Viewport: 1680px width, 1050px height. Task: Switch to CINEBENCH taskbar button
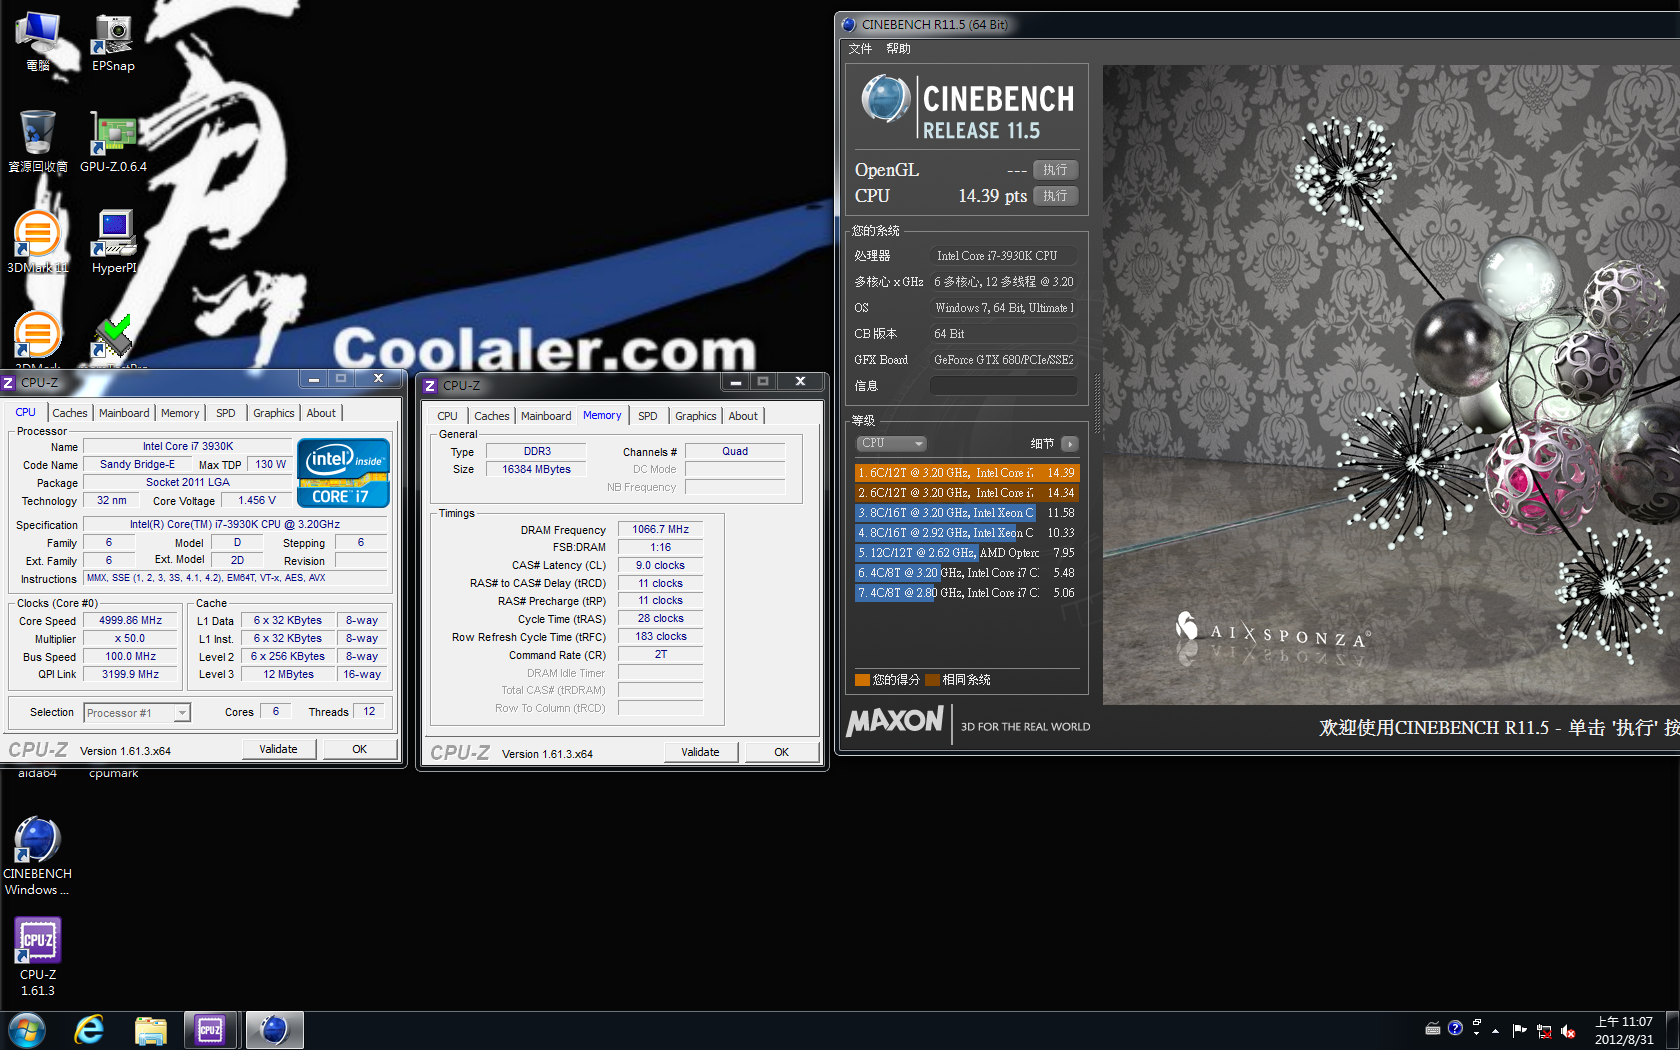274,1030
